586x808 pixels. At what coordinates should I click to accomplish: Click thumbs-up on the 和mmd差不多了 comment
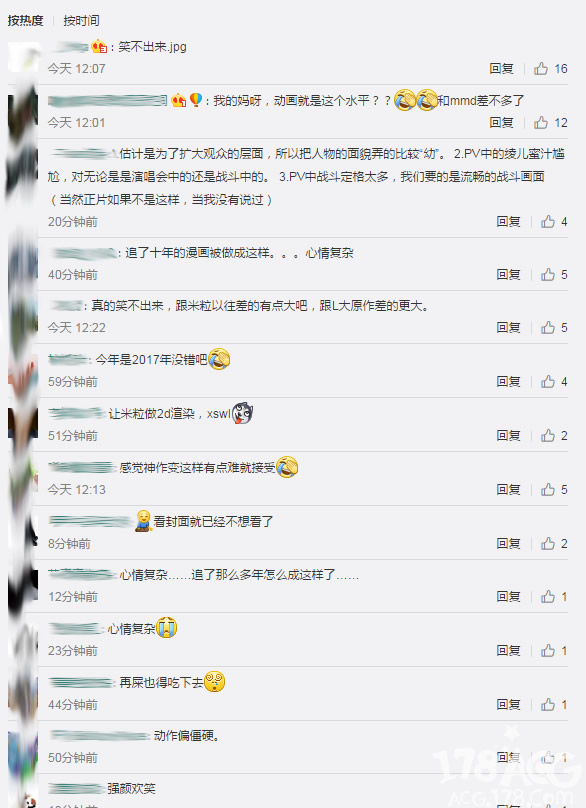click(x=550, y=123)
